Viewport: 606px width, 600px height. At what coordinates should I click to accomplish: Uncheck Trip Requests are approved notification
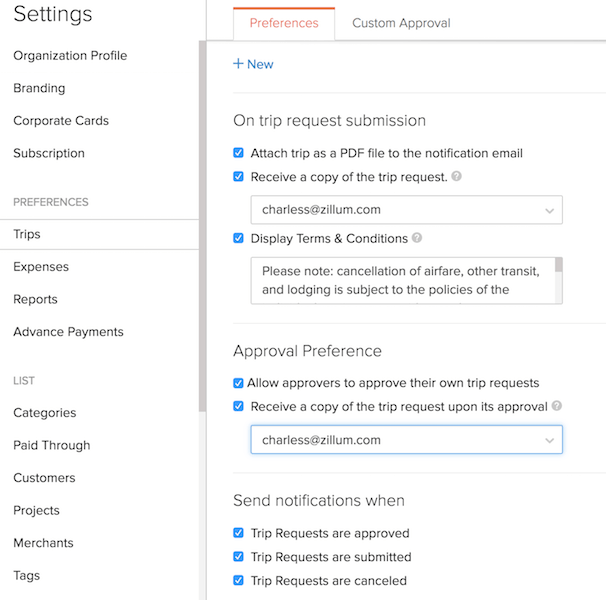coord(238,533)
